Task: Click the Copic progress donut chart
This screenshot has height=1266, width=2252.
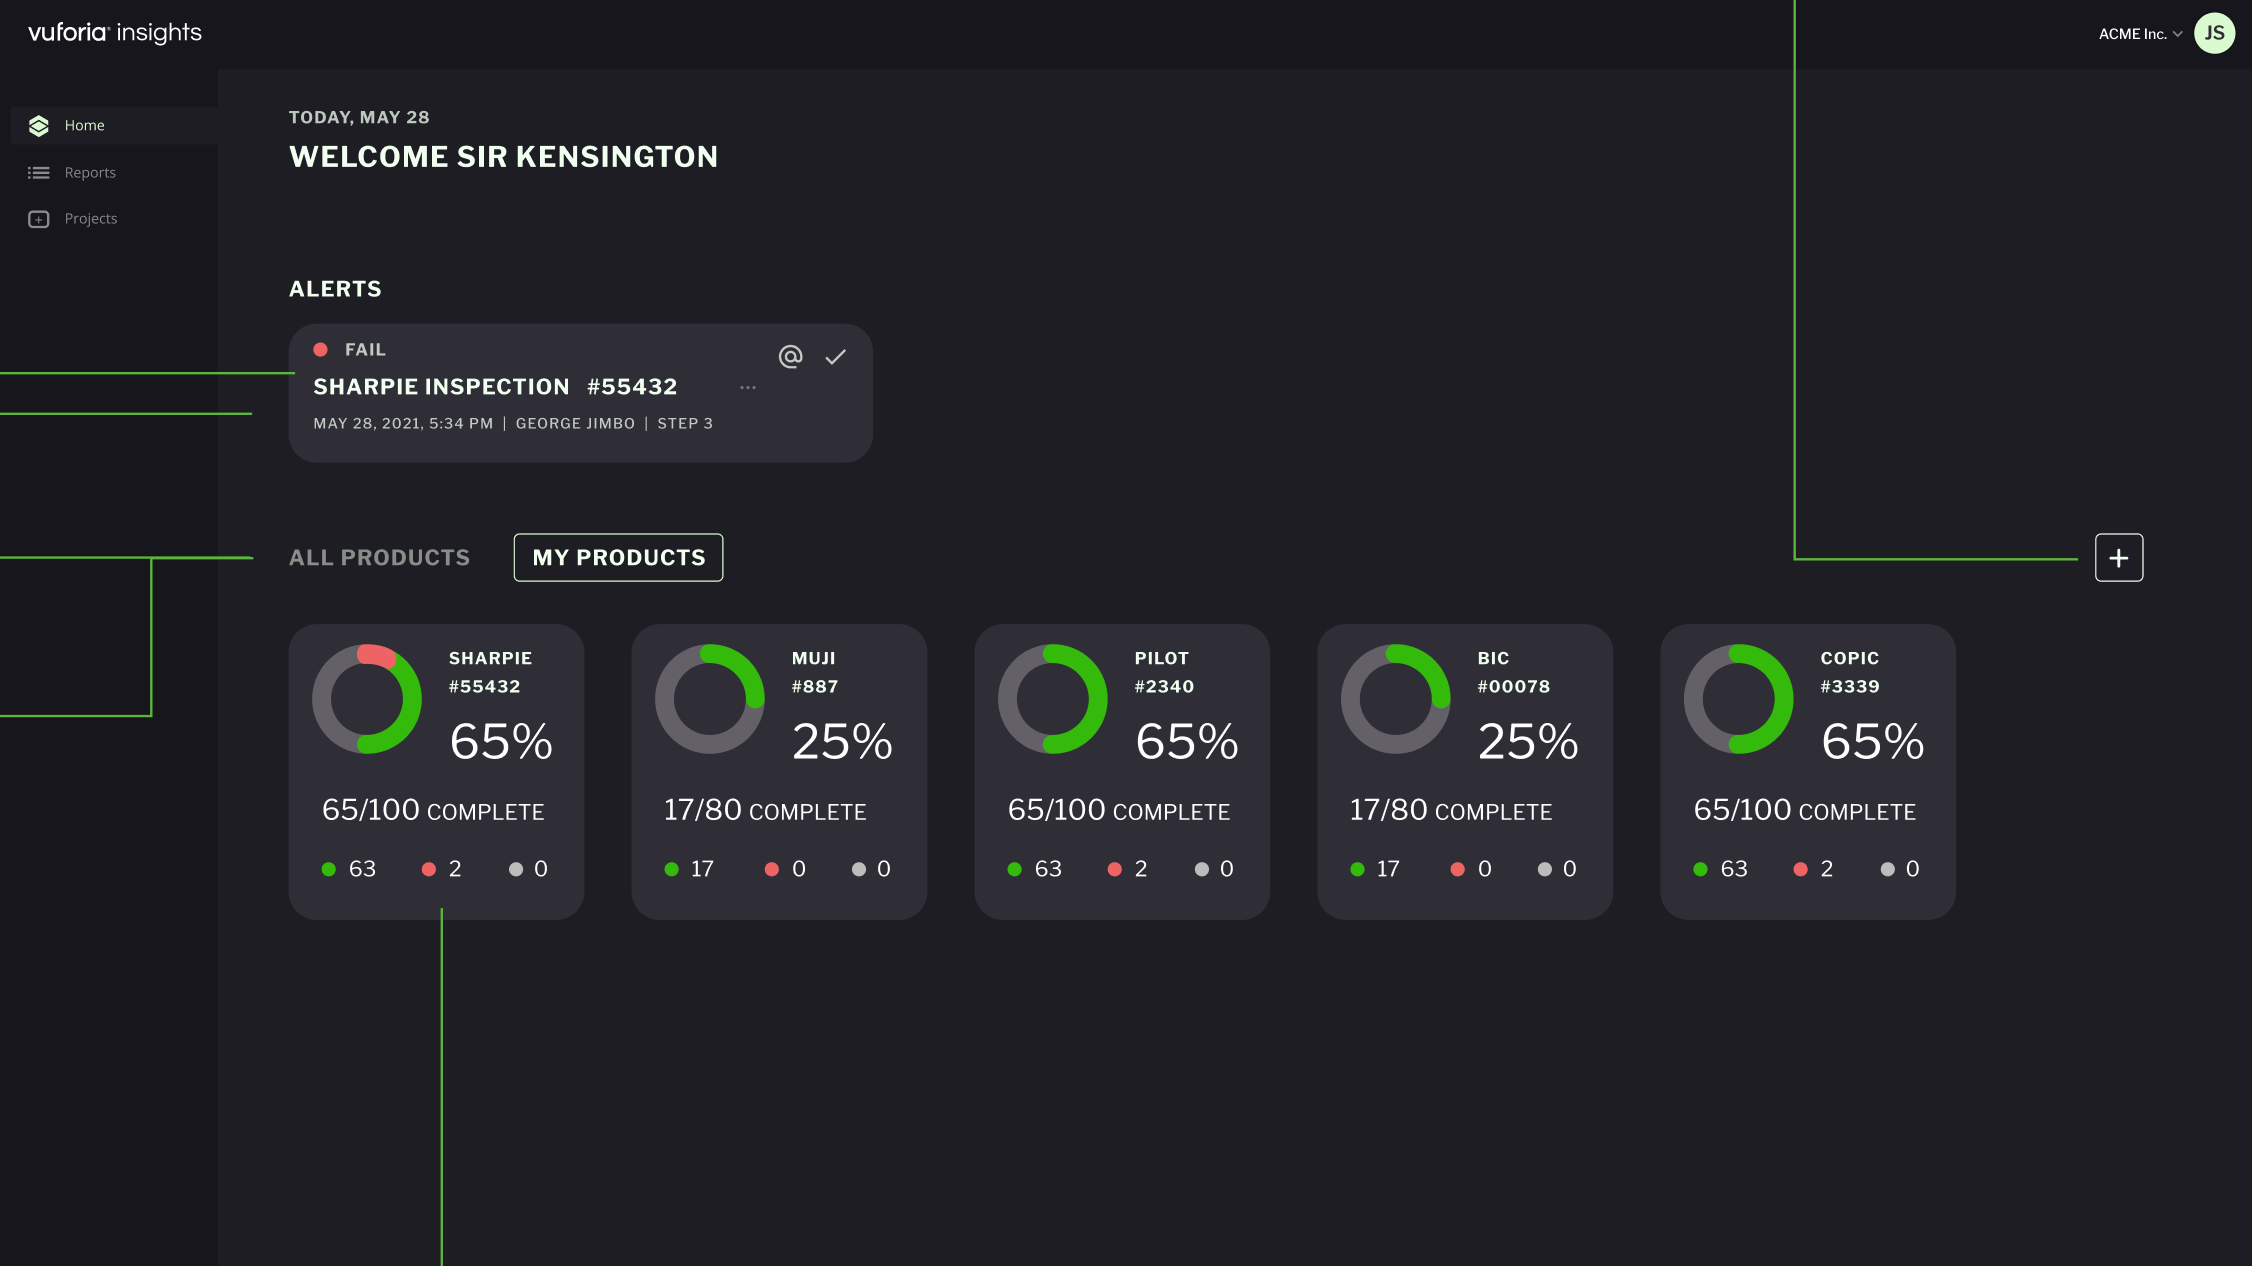Action: click(x=1739, y=699)
